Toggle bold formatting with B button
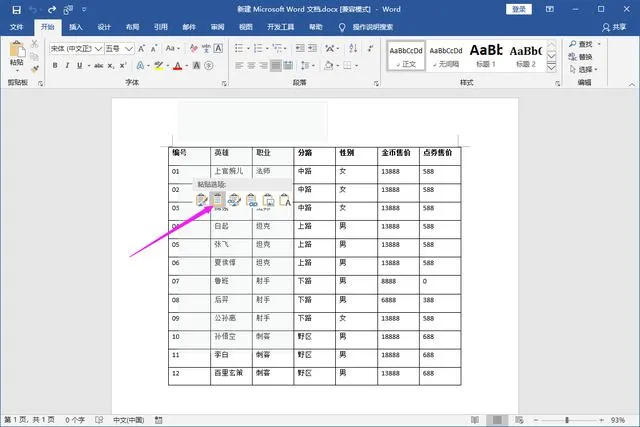This screenshot has width=640, height=427. click(54, 66)
